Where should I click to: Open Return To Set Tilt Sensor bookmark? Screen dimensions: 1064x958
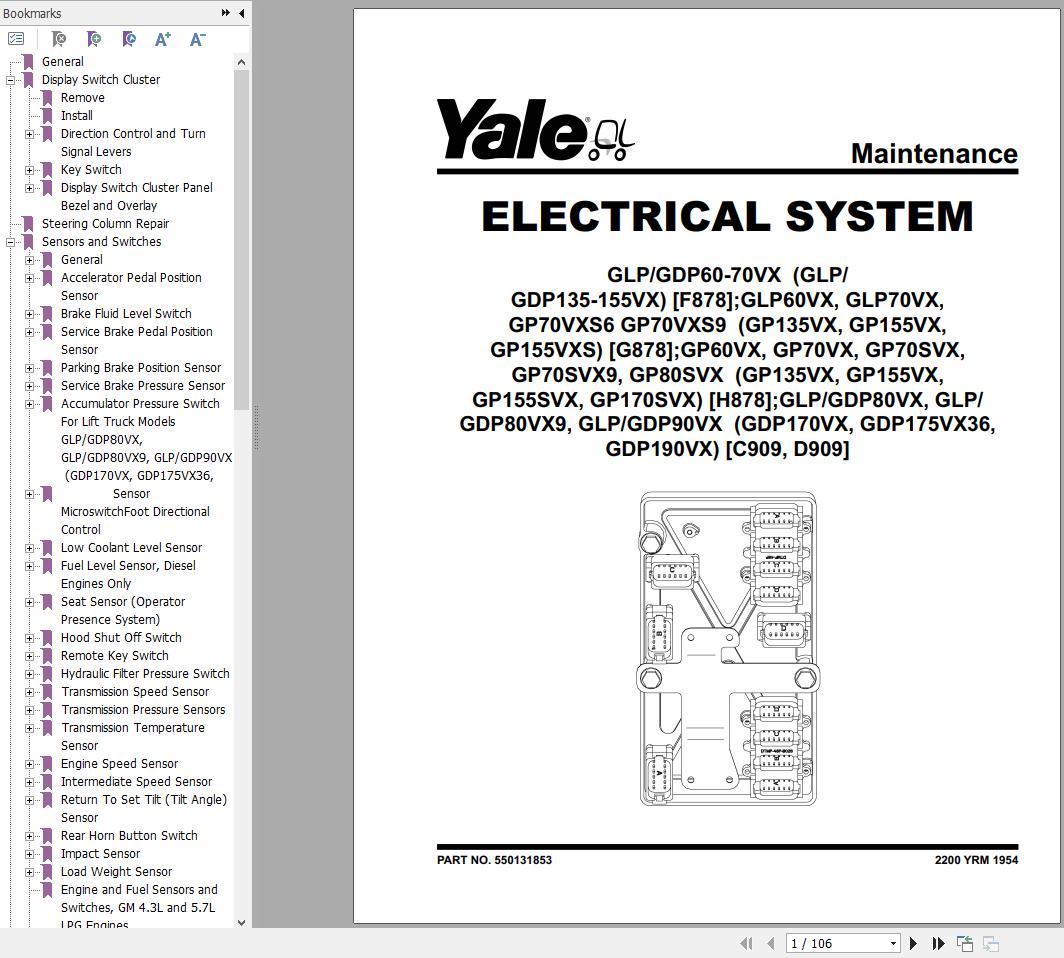144,809
